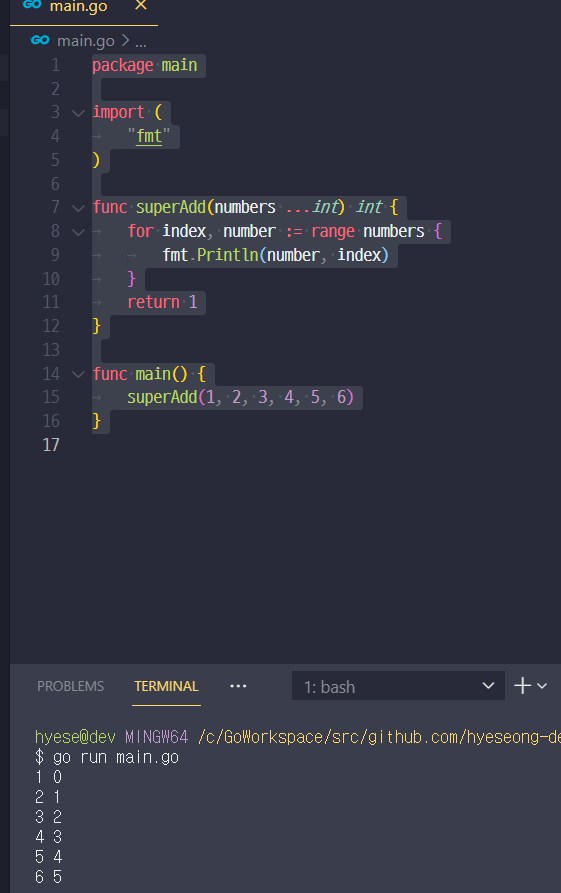Click MINGW64 in terminal prompt
561x893 pixels.
(157, 737)
